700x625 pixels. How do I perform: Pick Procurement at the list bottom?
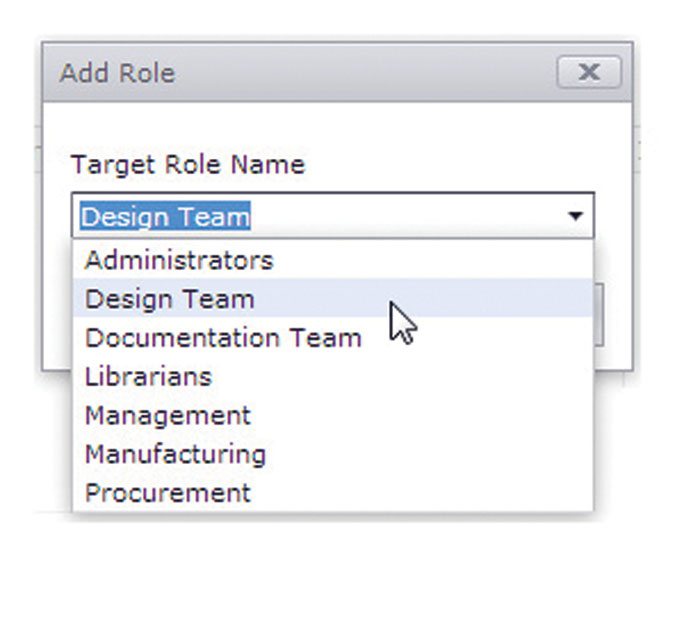168,493
